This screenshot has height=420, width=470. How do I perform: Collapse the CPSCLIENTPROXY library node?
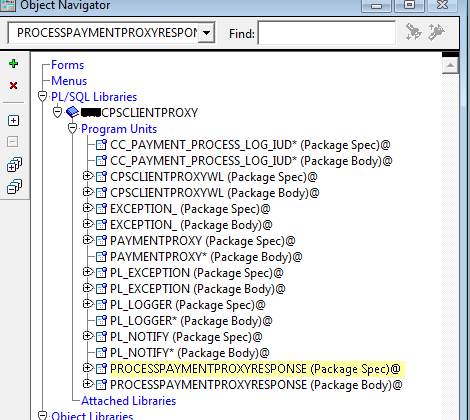click(57, 113)
